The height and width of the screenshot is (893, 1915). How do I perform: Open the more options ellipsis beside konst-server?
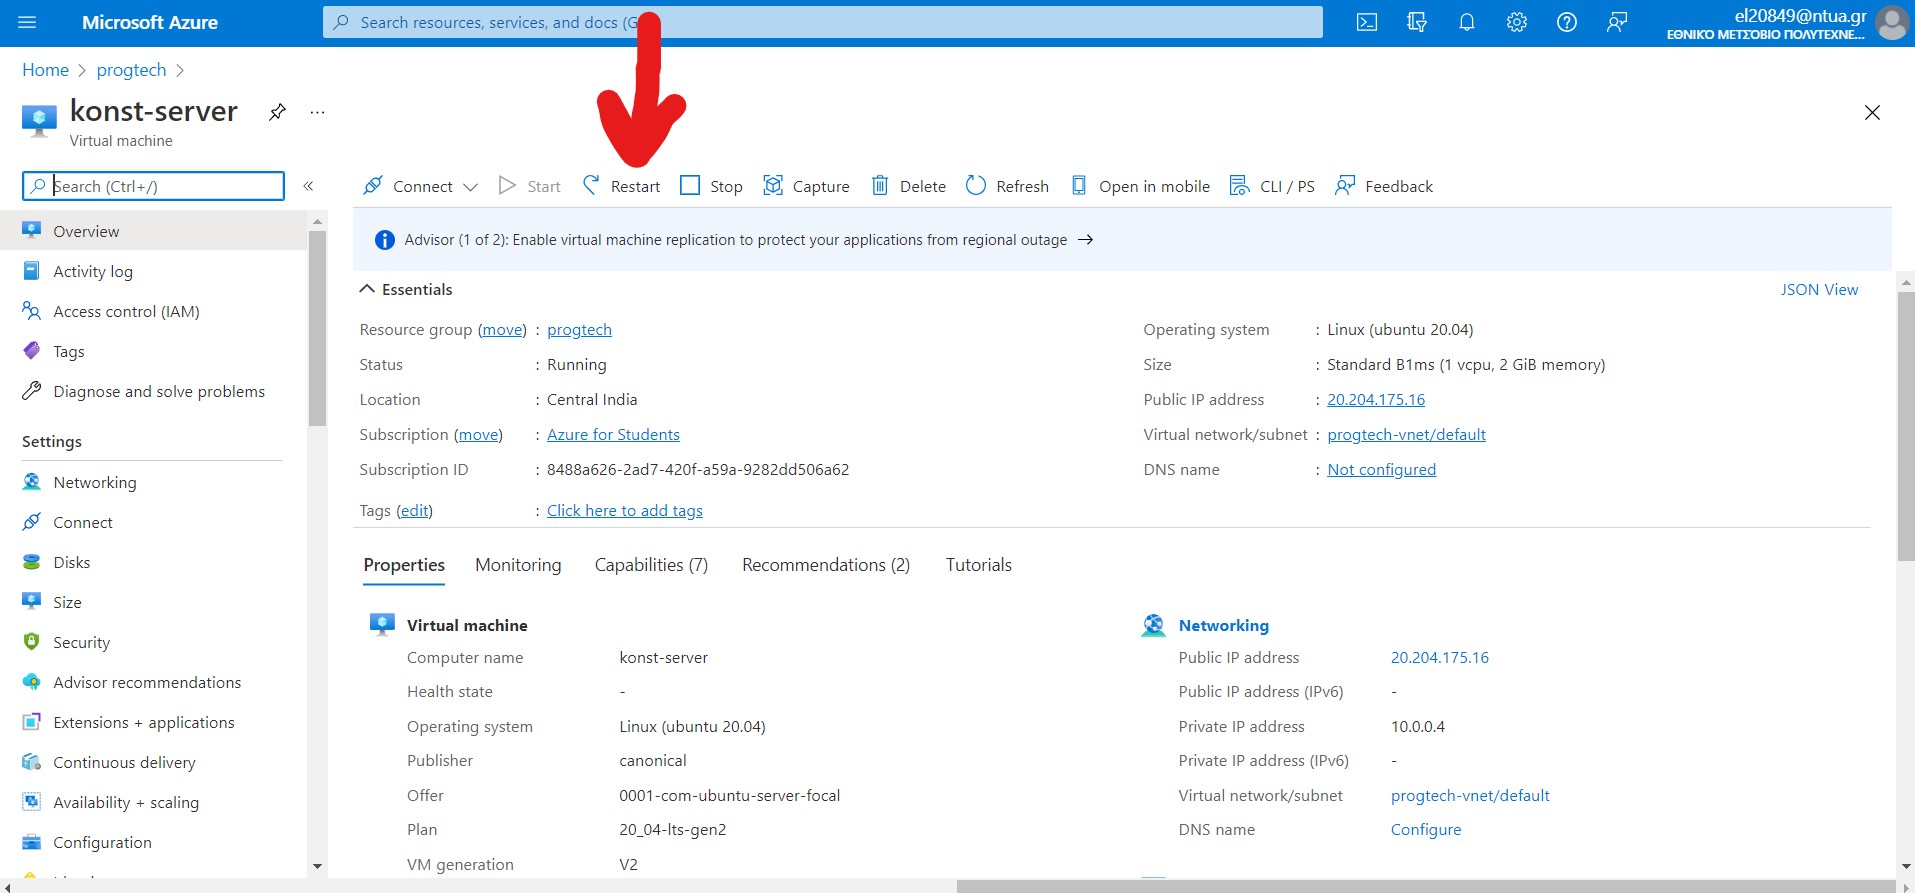317,112
